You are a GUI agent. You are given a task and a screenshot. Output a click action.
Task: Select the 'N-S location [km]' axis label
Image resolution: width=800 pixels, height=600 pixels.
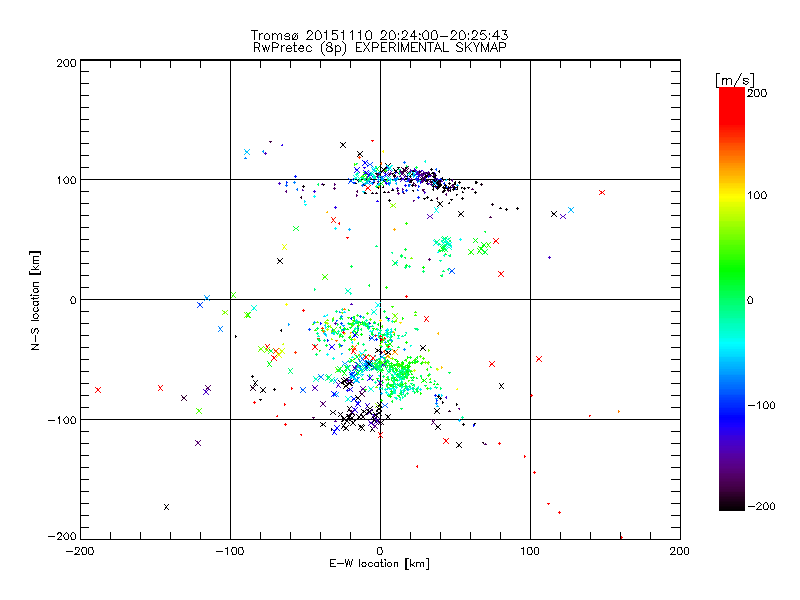[x=35, y=300]
